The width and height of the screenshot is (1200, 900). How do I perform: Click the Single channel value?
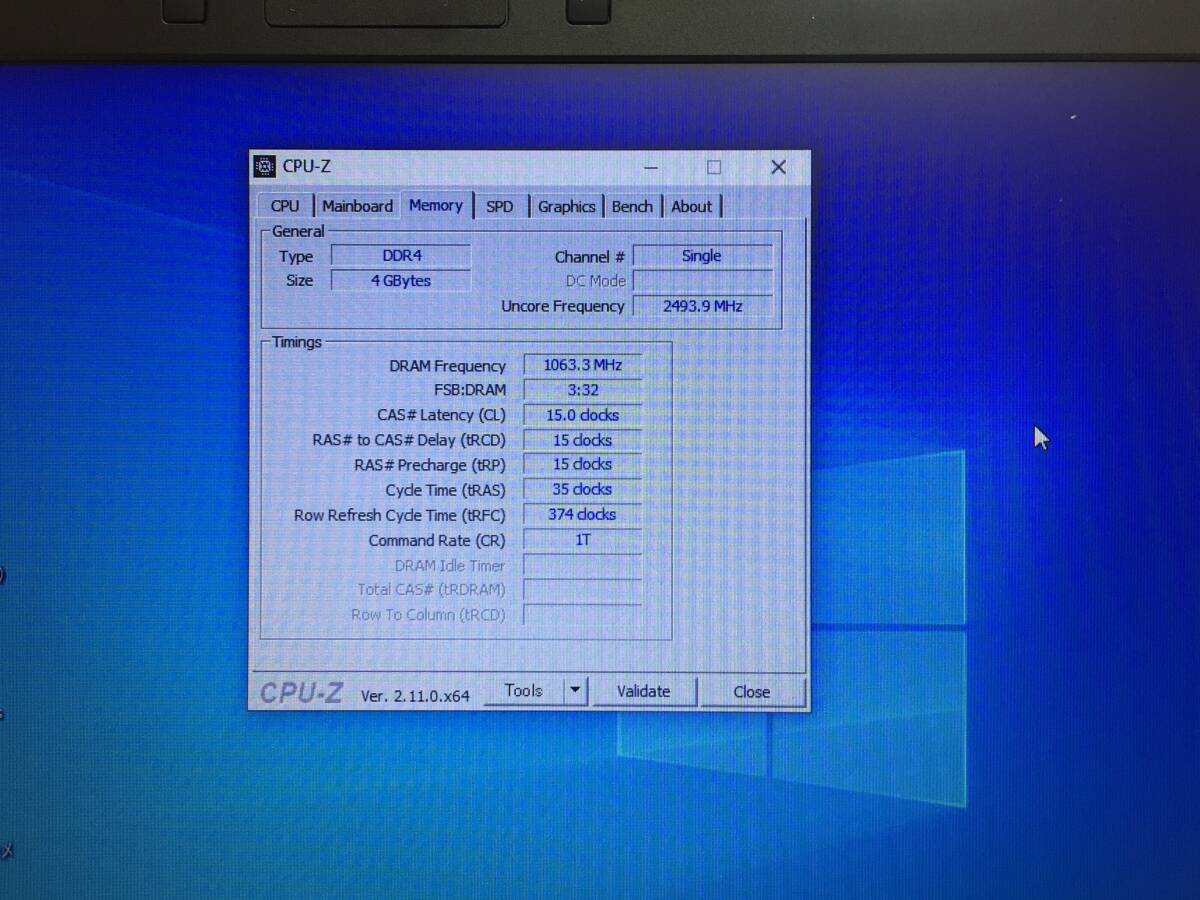pos(702,256)
